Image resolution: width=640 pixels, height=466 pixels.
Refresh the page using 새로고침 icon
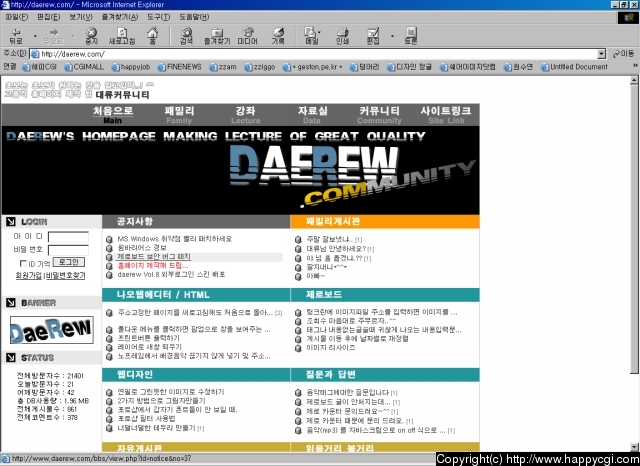coord(122,36)
